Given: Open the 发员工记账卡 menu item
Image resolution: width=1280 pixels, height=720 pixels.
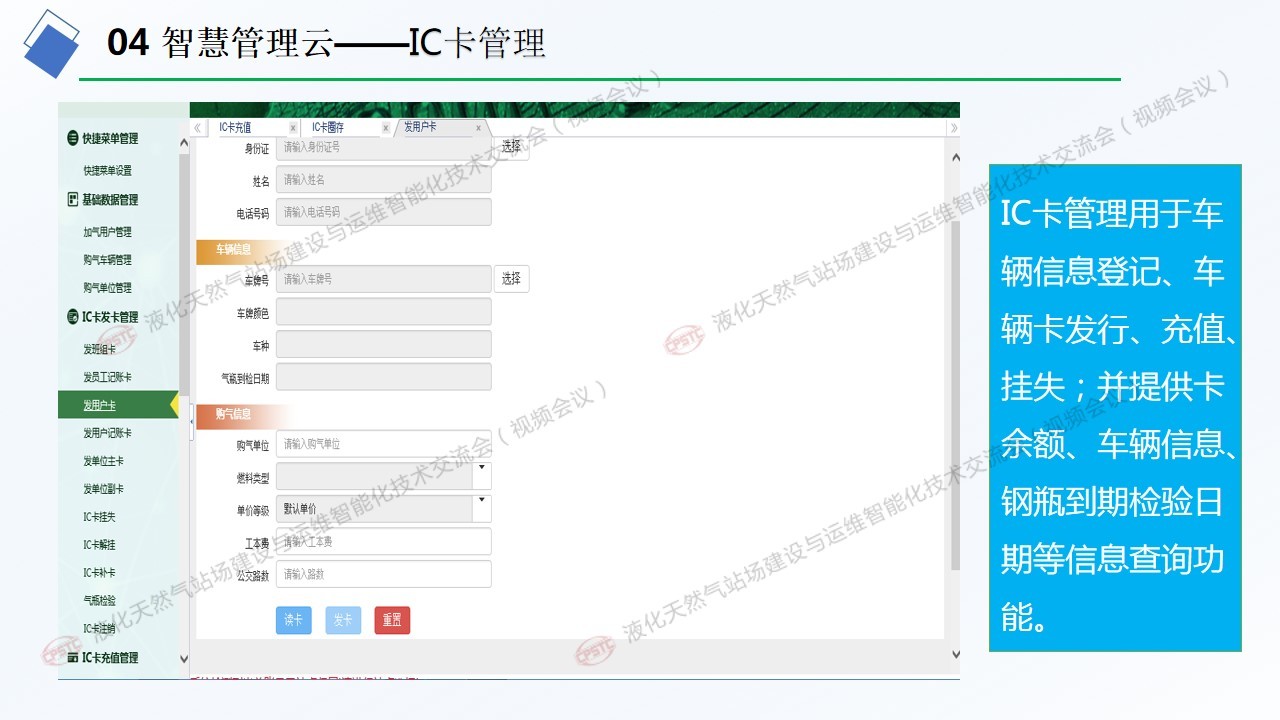Looking at the screenshot, I should [x=107, y=377].
